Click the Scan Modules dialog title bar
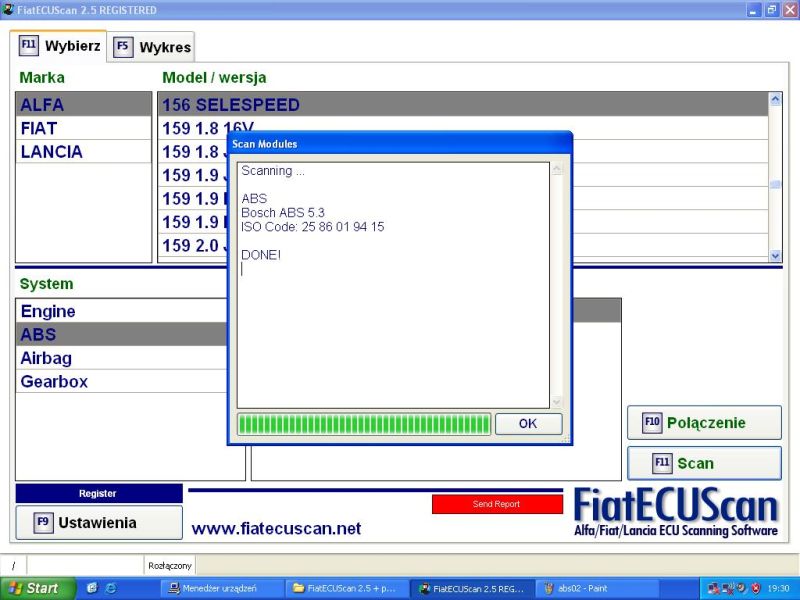The width and height of the screenshot is (800, 600). [x=399, y=144]
